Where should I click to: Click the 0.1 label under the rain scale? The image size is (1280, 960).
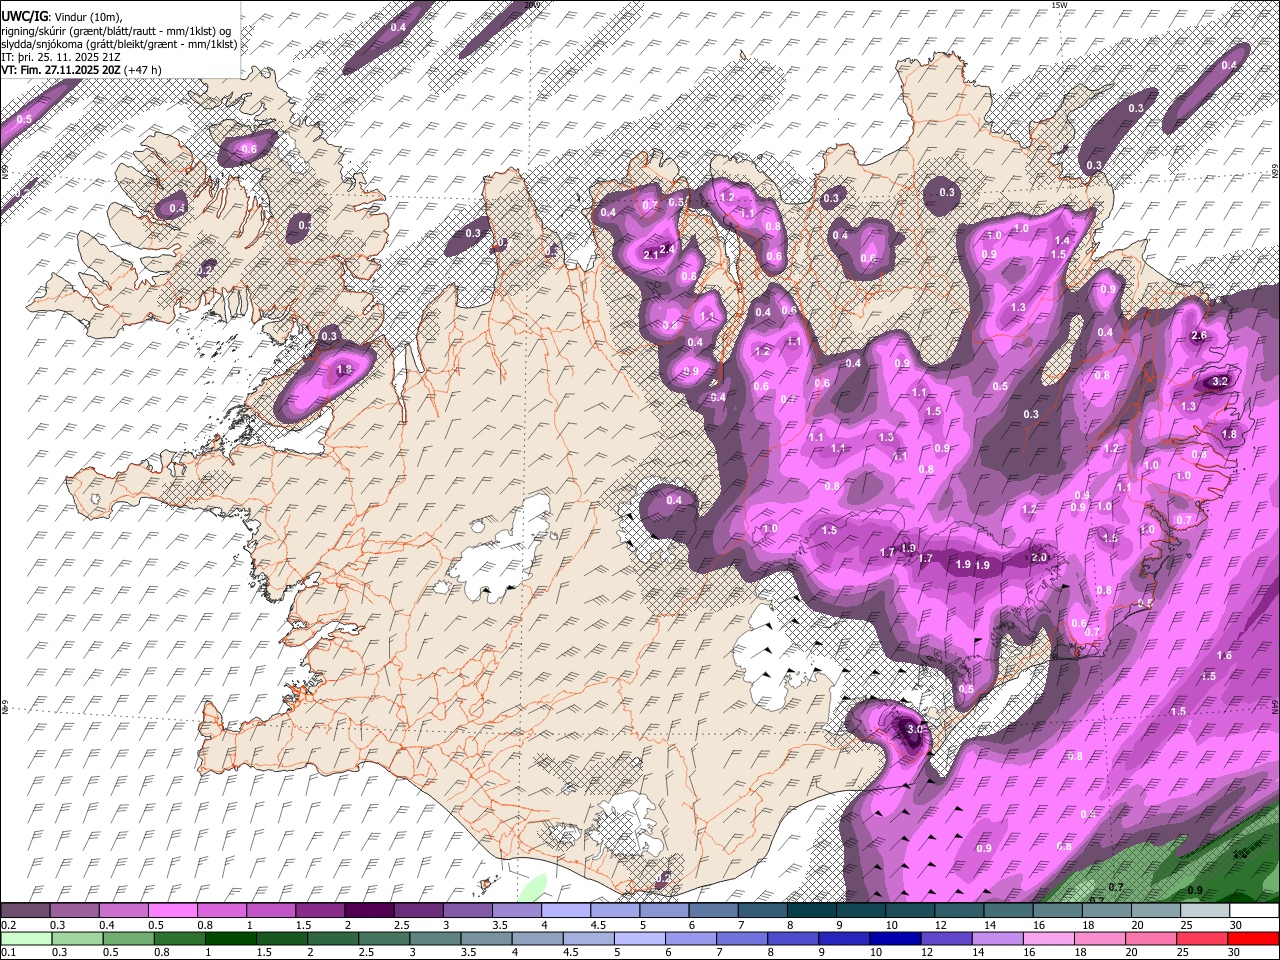tap(8, 953)
